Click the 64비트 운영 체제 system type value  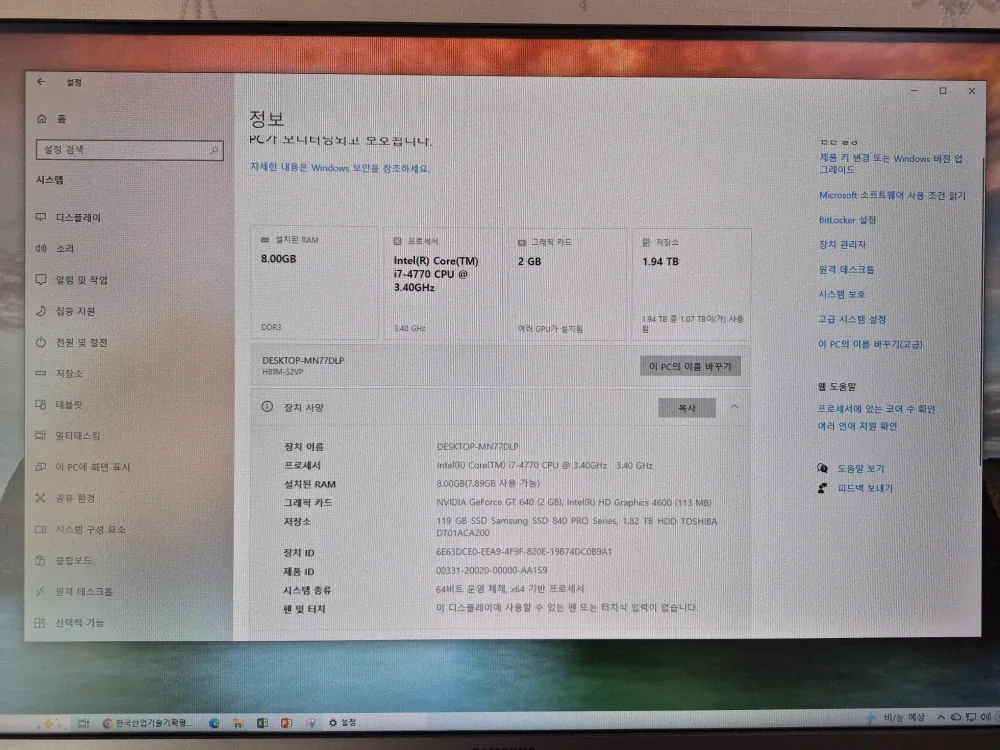(510, 589)
